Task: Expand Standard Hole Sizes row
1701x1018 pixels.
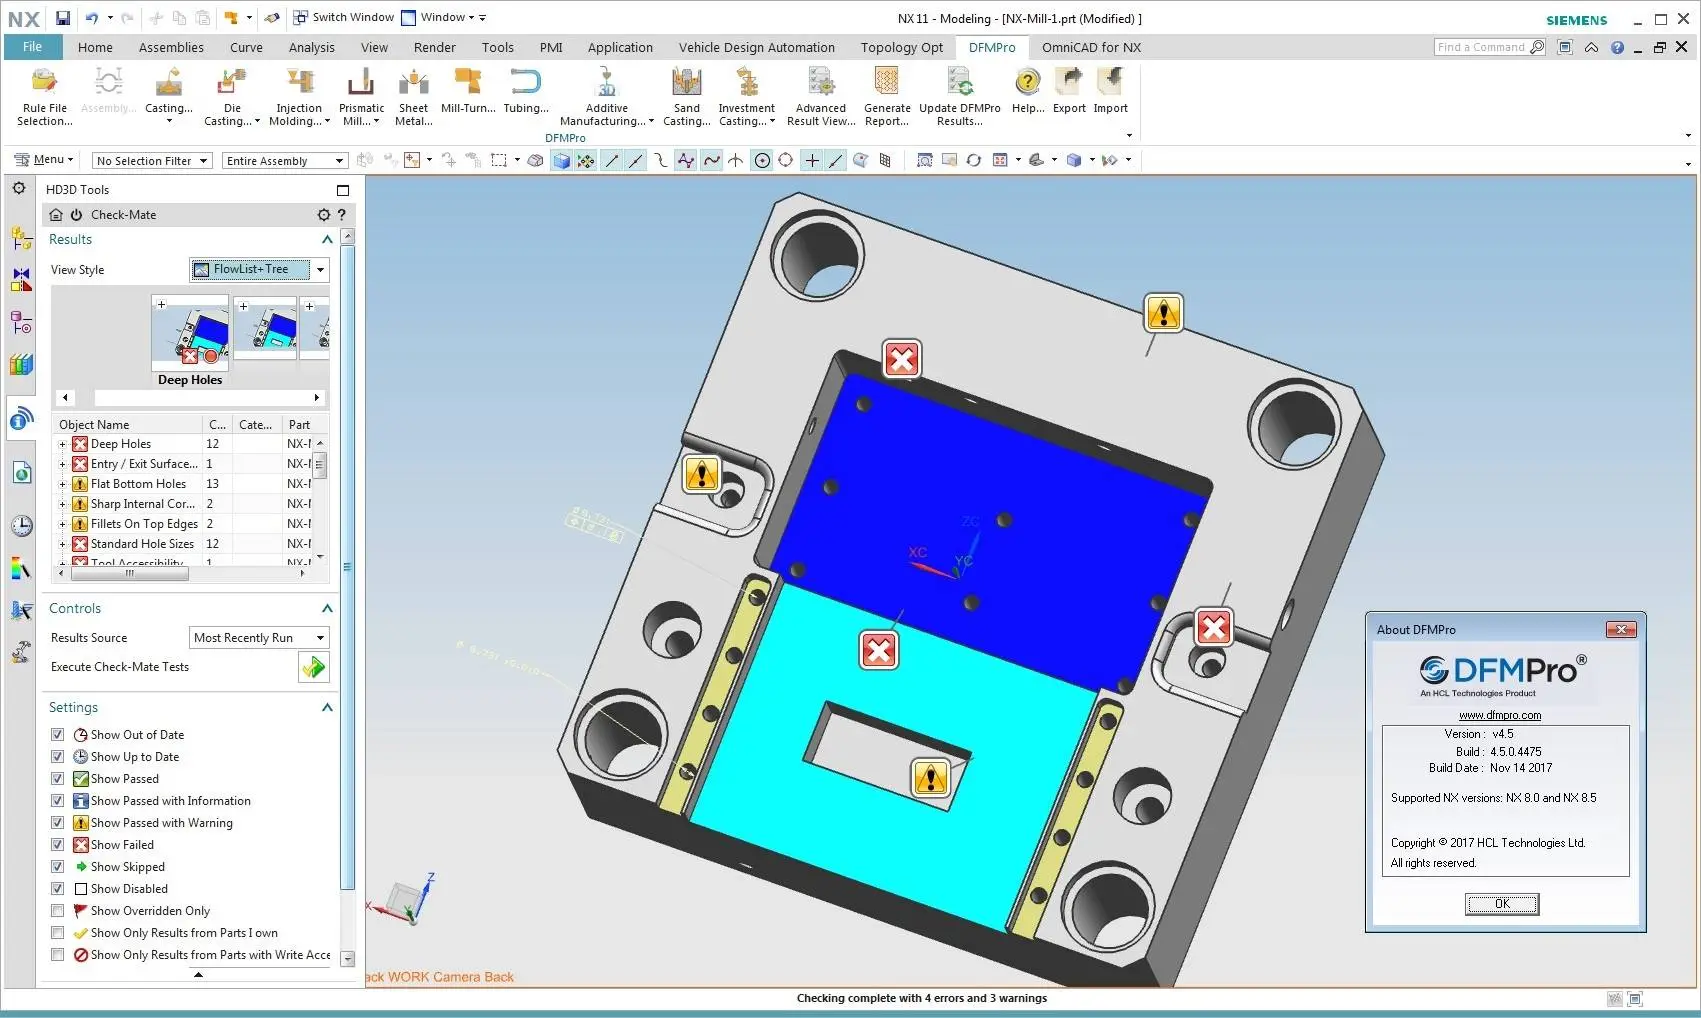Action: click(x=62, y=544)
